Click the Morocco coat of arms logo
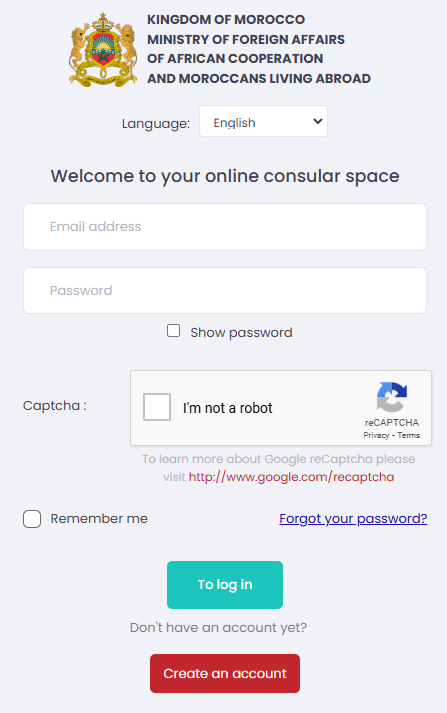 pos(103,50)
